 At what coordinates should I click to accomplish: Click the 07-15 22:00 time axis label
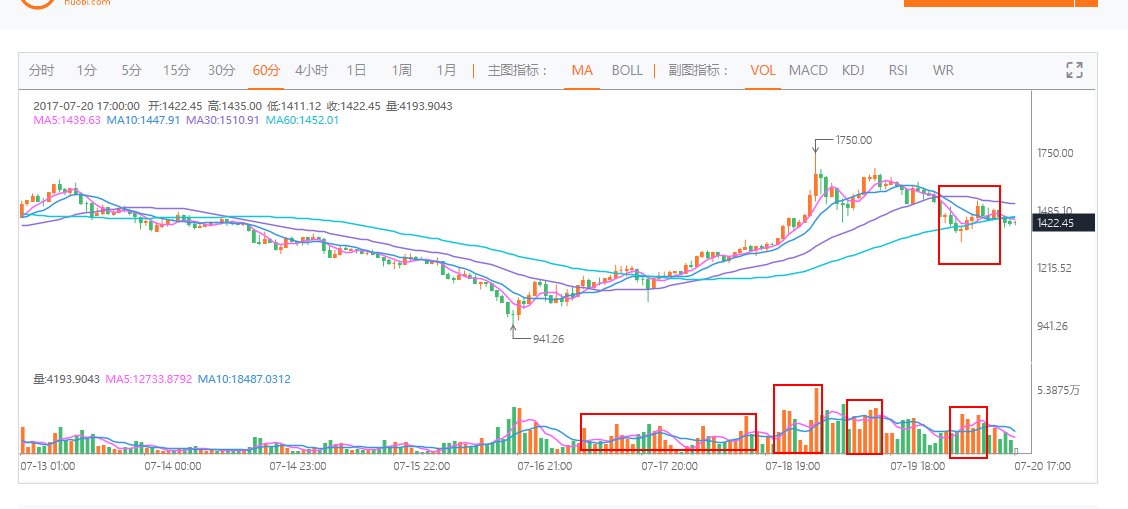420,466
